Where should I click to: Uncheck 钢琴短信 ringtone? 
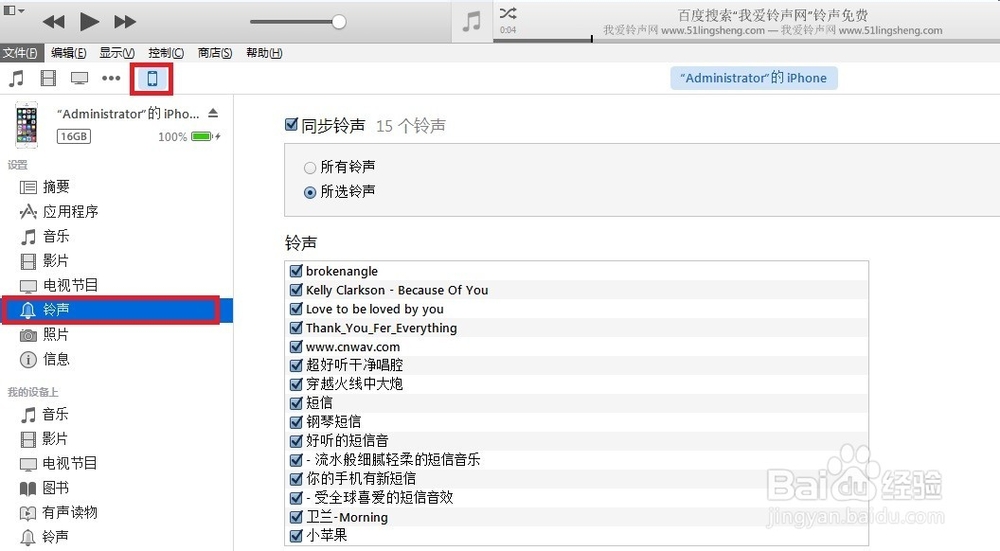coord(296,422)
